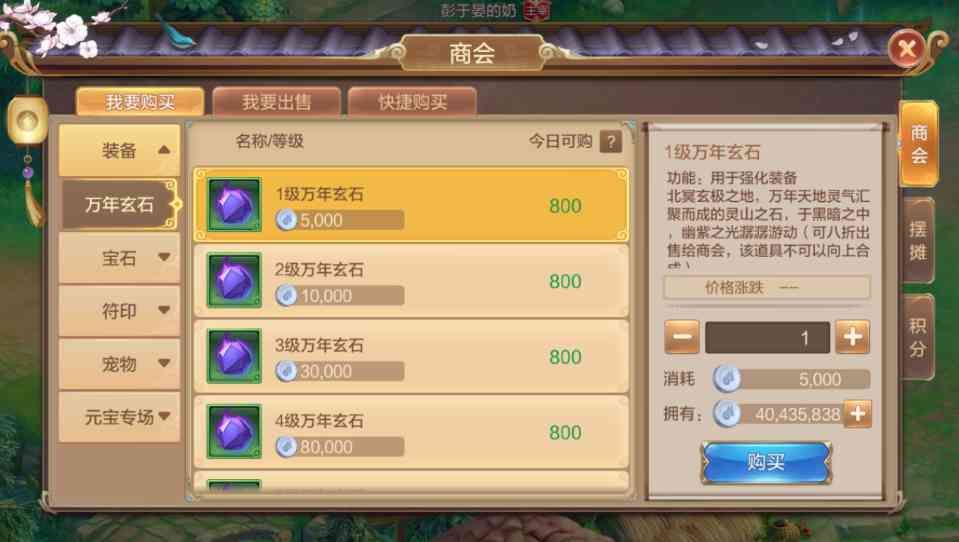This screenshot has width=959, height=542.
Task: Click the quantity input field showing 1
Action: pos(768,337)
